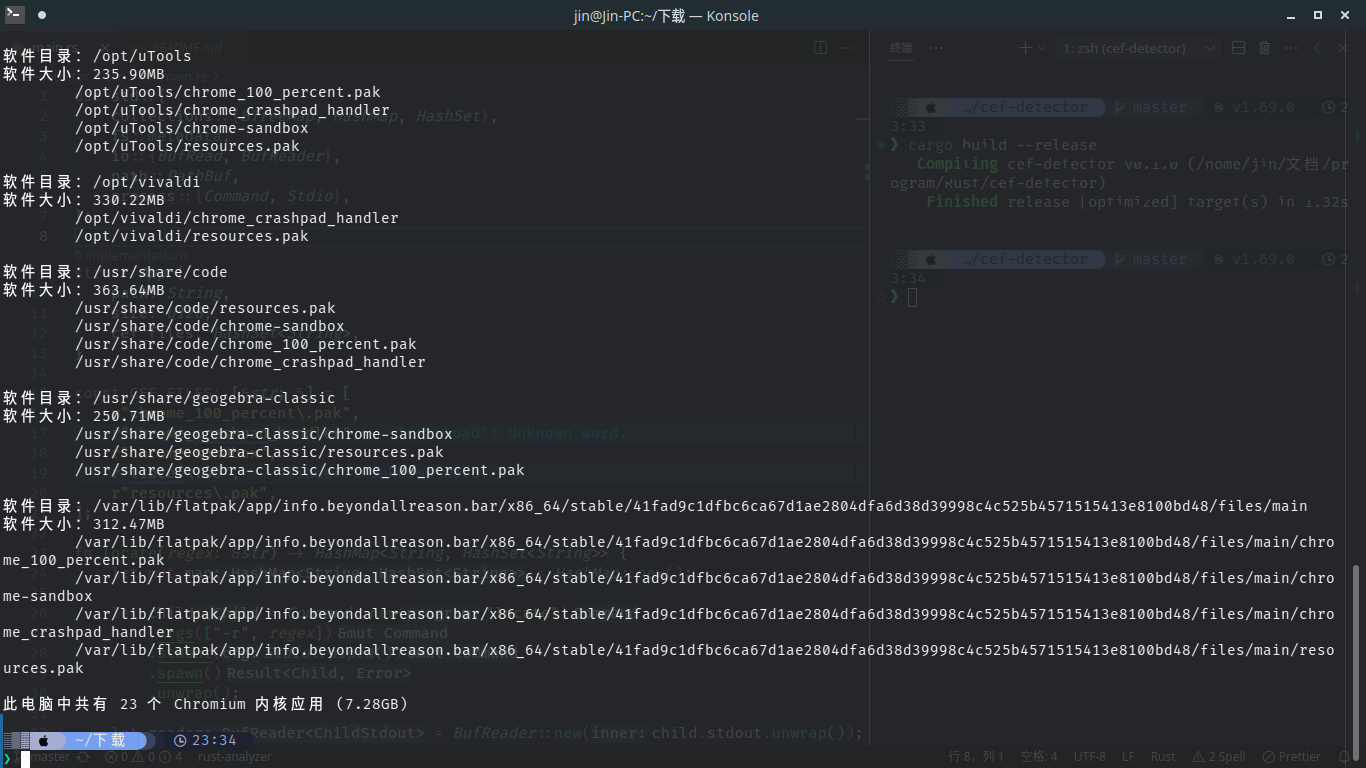Click the LF line ending status item

coord(1128,757)
